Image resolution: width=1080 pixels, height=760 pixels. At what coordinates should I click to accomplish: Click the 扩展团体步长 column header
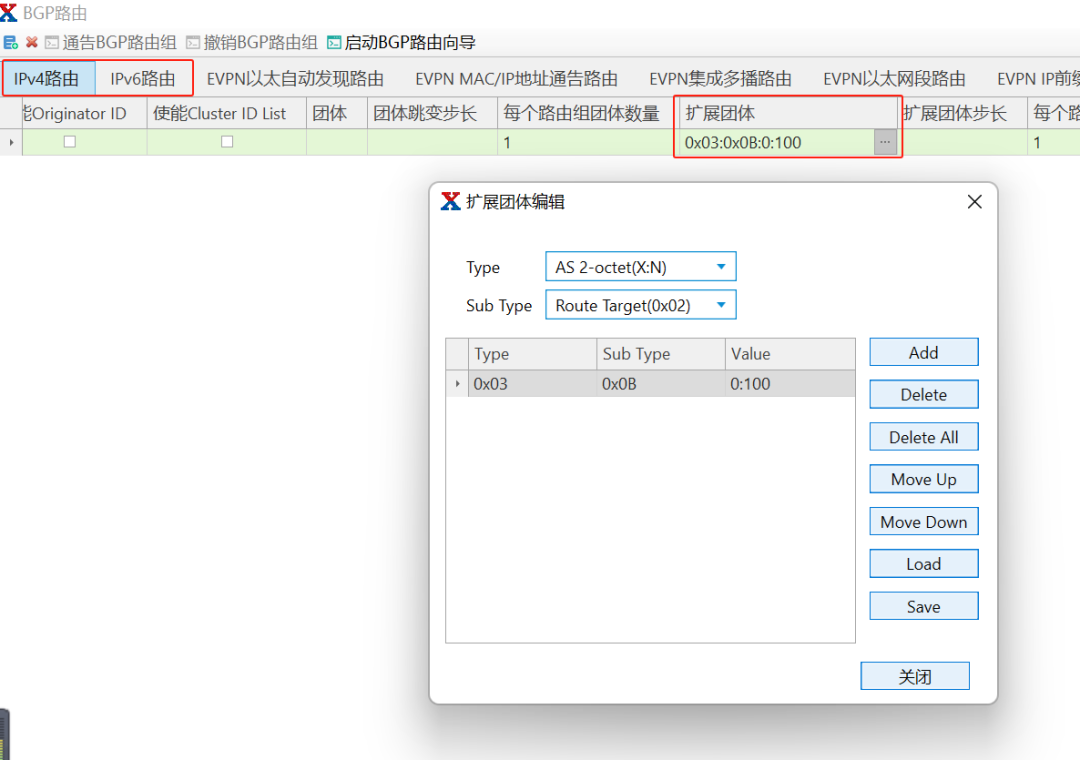(964, 112)
